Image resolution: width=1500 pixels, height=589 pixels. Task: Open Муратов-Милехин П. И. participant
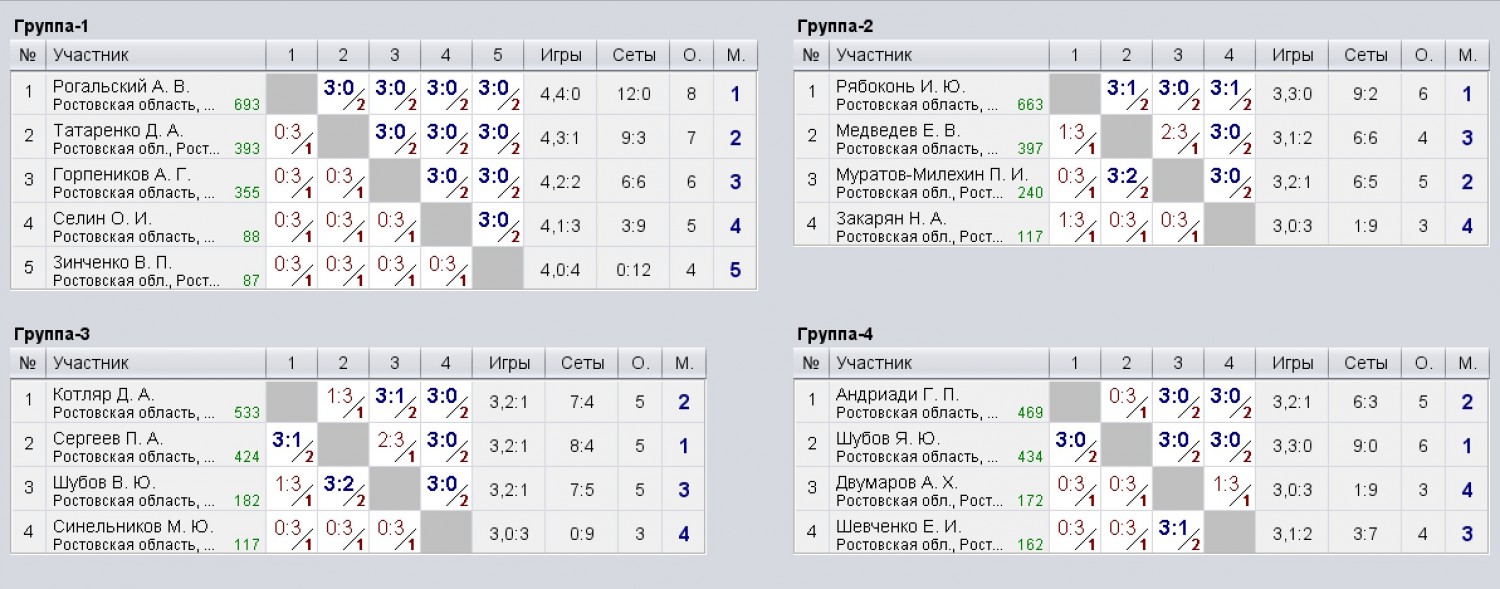click(932, 174)
